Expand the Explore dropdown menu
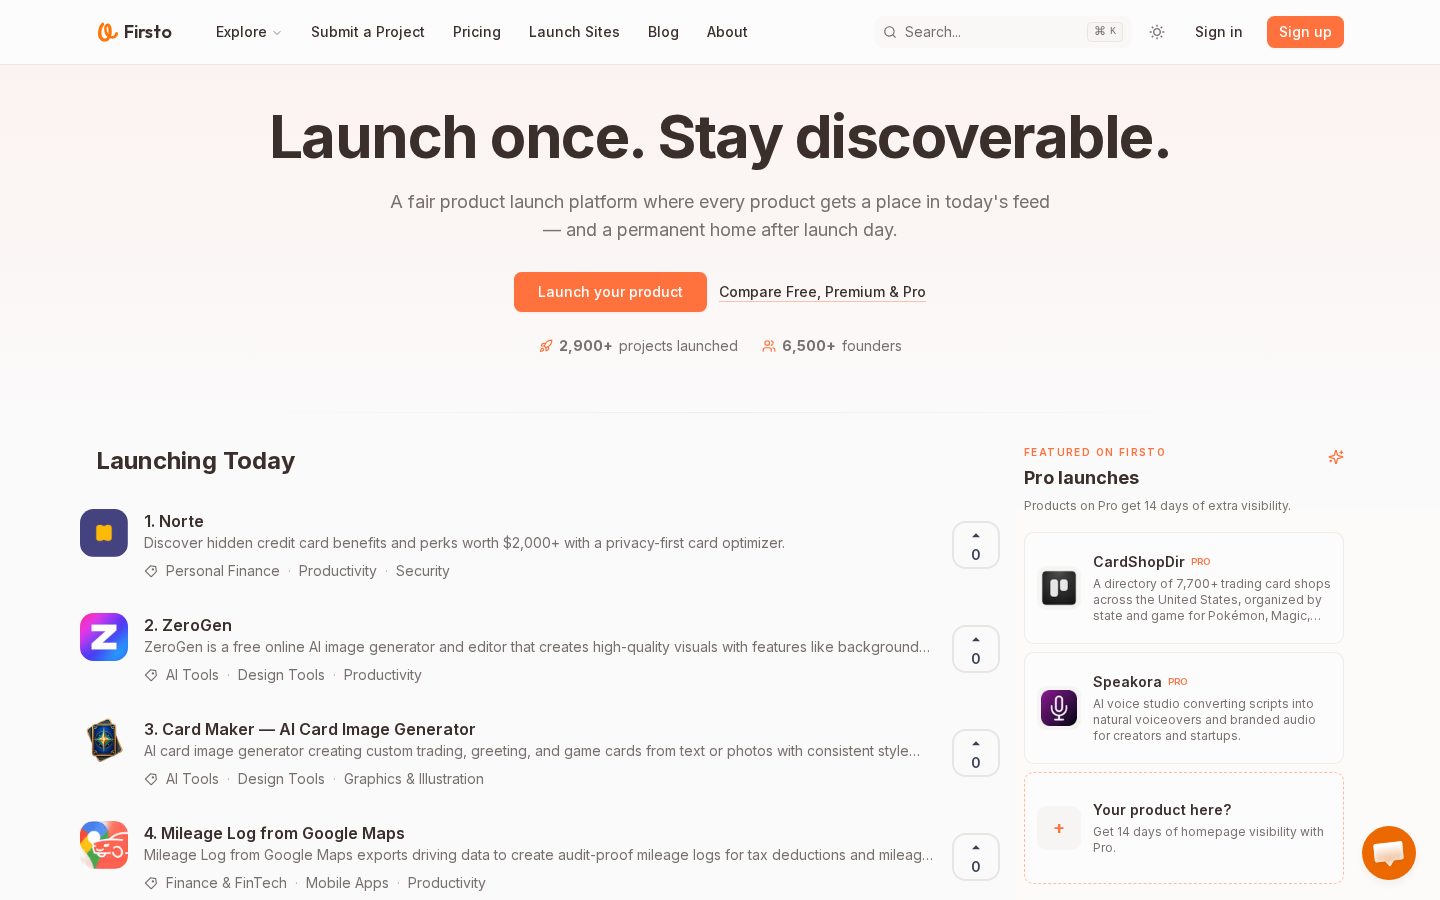 tap(249, 32)
